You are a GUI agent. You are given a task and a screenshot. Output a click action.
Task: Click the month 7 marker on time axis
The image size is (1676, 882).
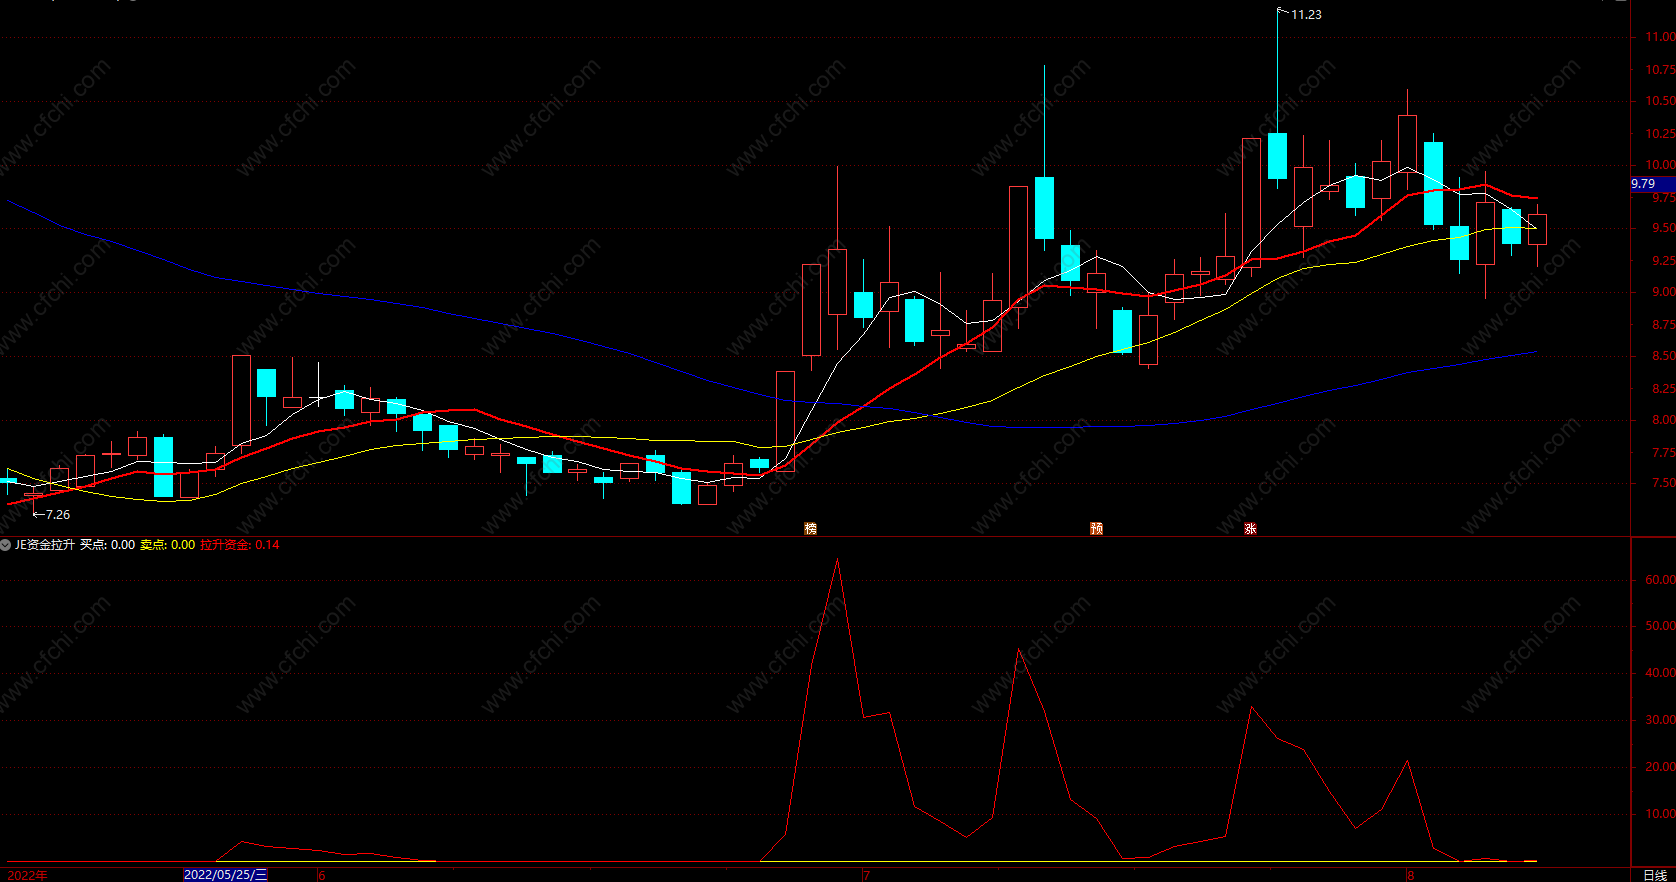pos(866,876)
